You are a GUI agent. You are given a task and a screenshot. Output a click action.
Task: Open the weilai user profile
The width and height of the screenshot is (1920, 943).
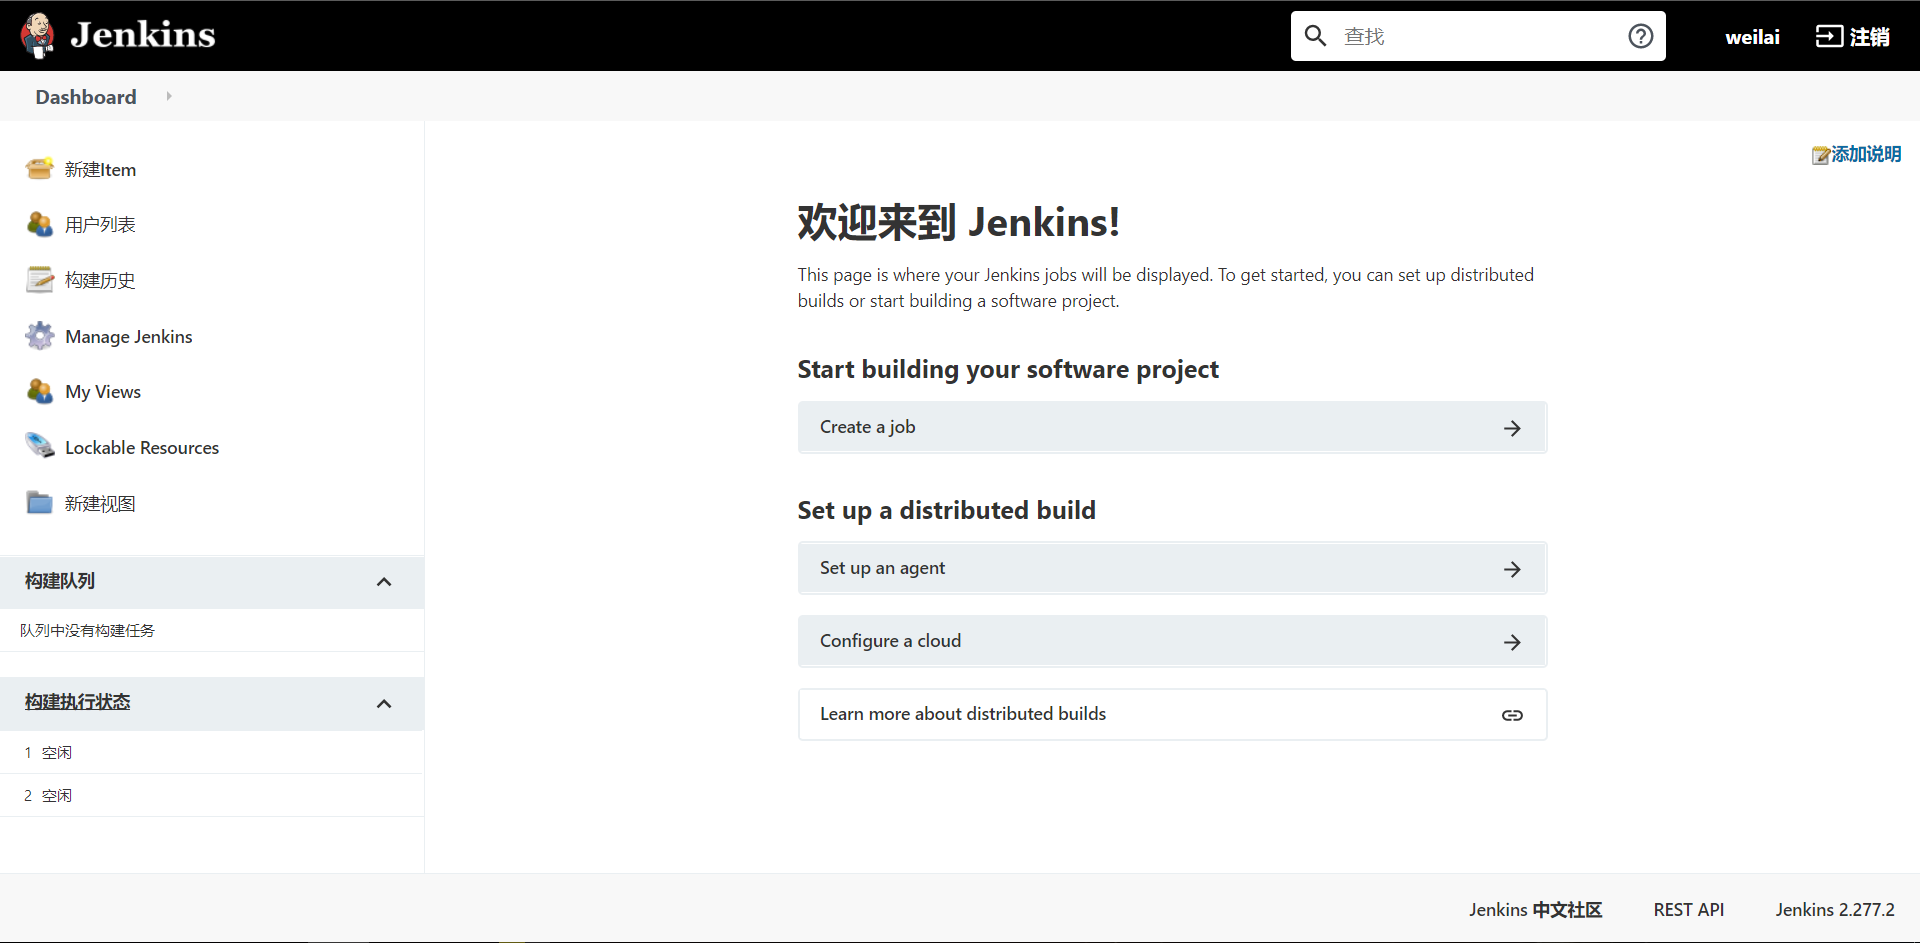tap(1752, 36)
